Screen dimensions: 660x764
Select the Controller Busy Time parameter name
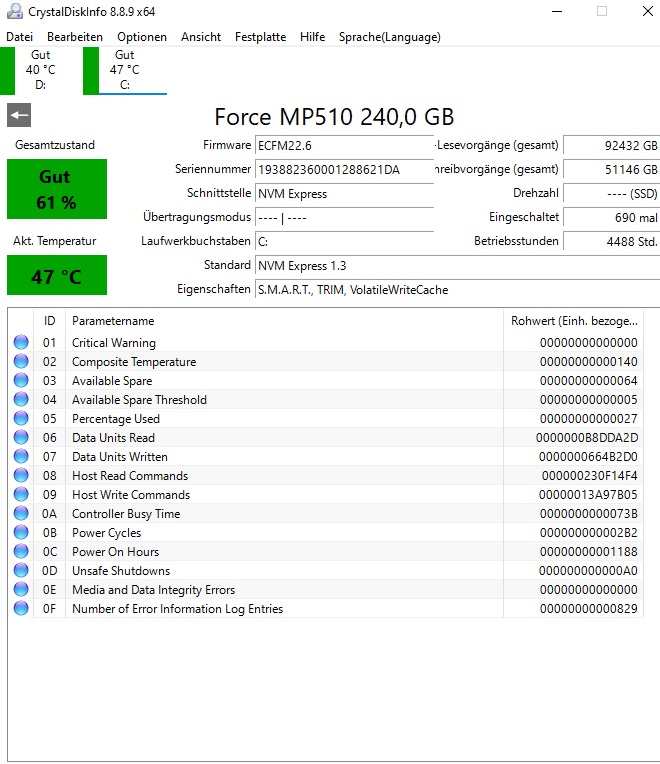(126, 514)
